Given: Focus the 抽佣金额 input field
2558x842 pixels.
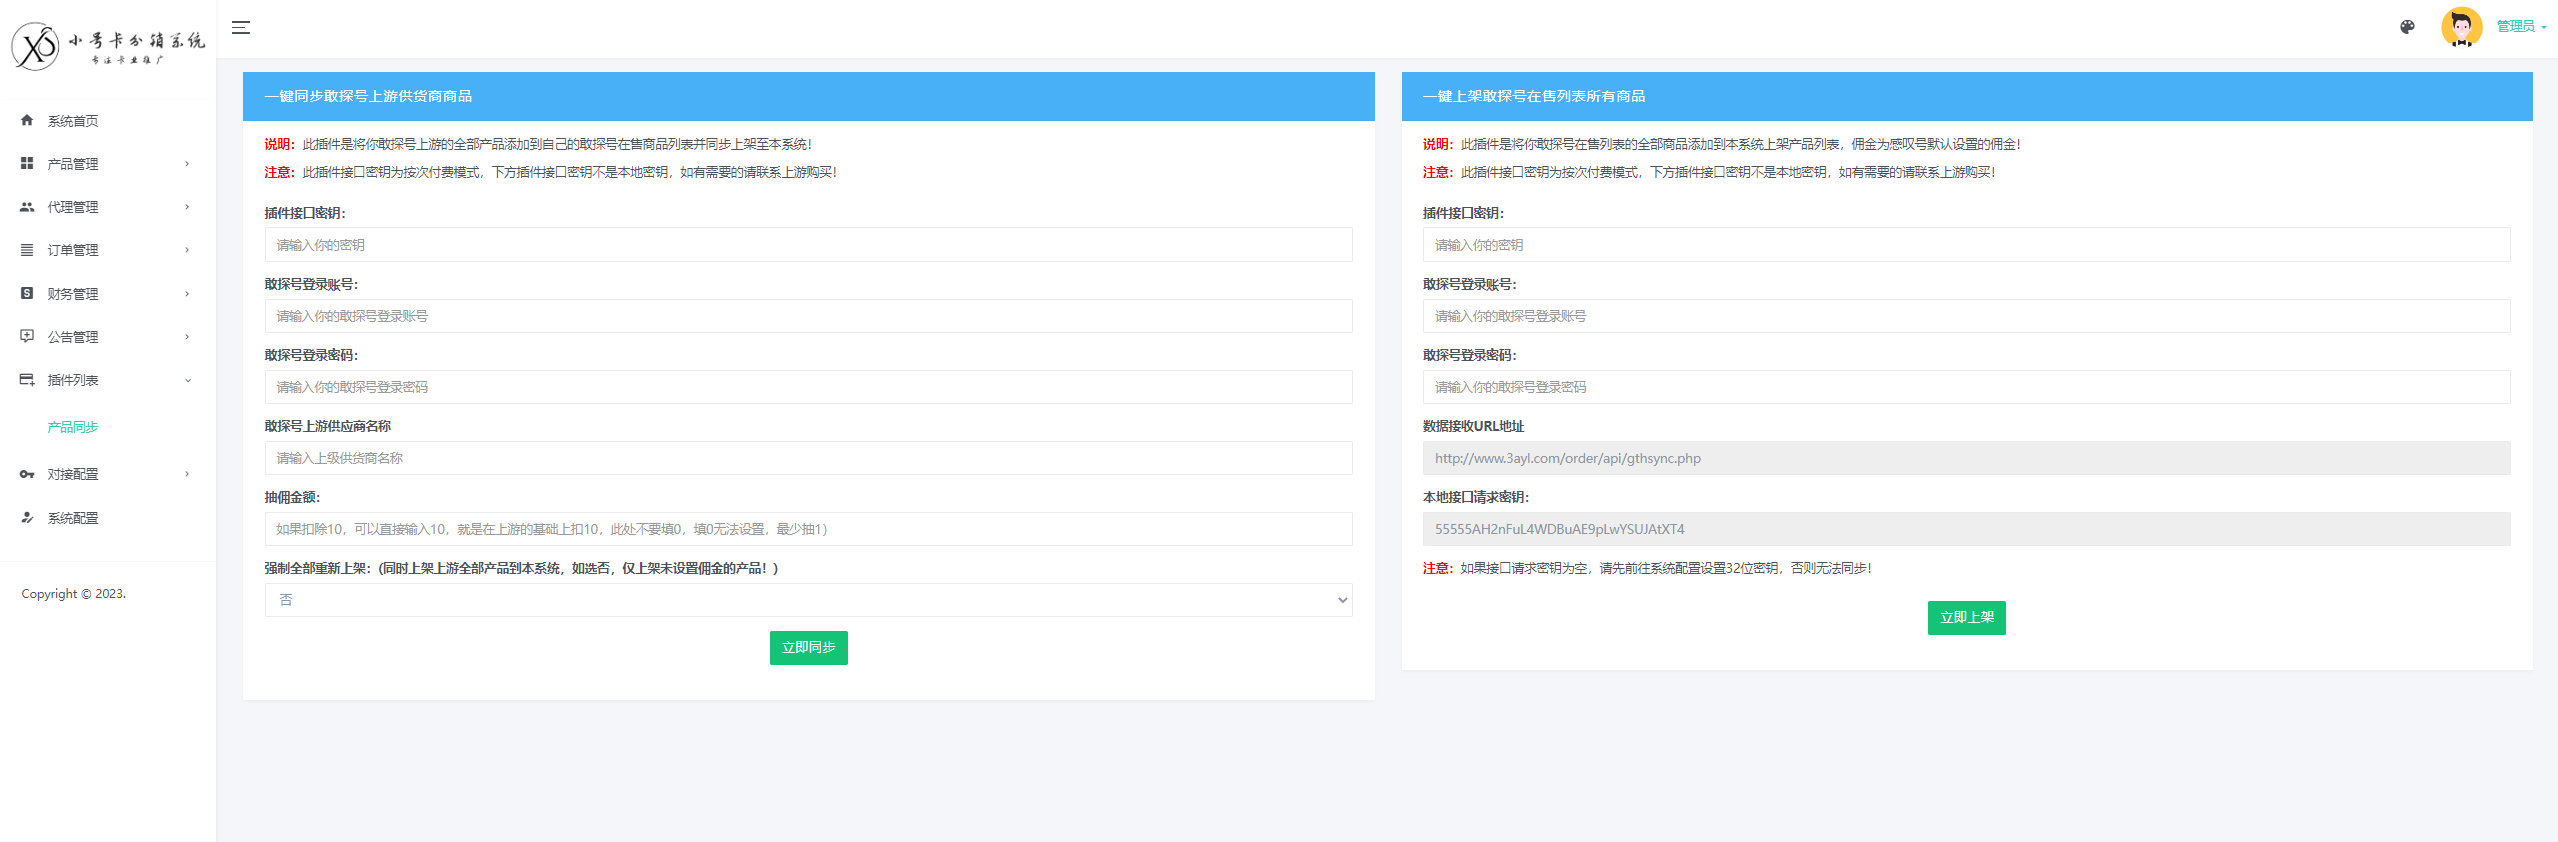Looking at the screenshot, I should [x=808, y=529].
